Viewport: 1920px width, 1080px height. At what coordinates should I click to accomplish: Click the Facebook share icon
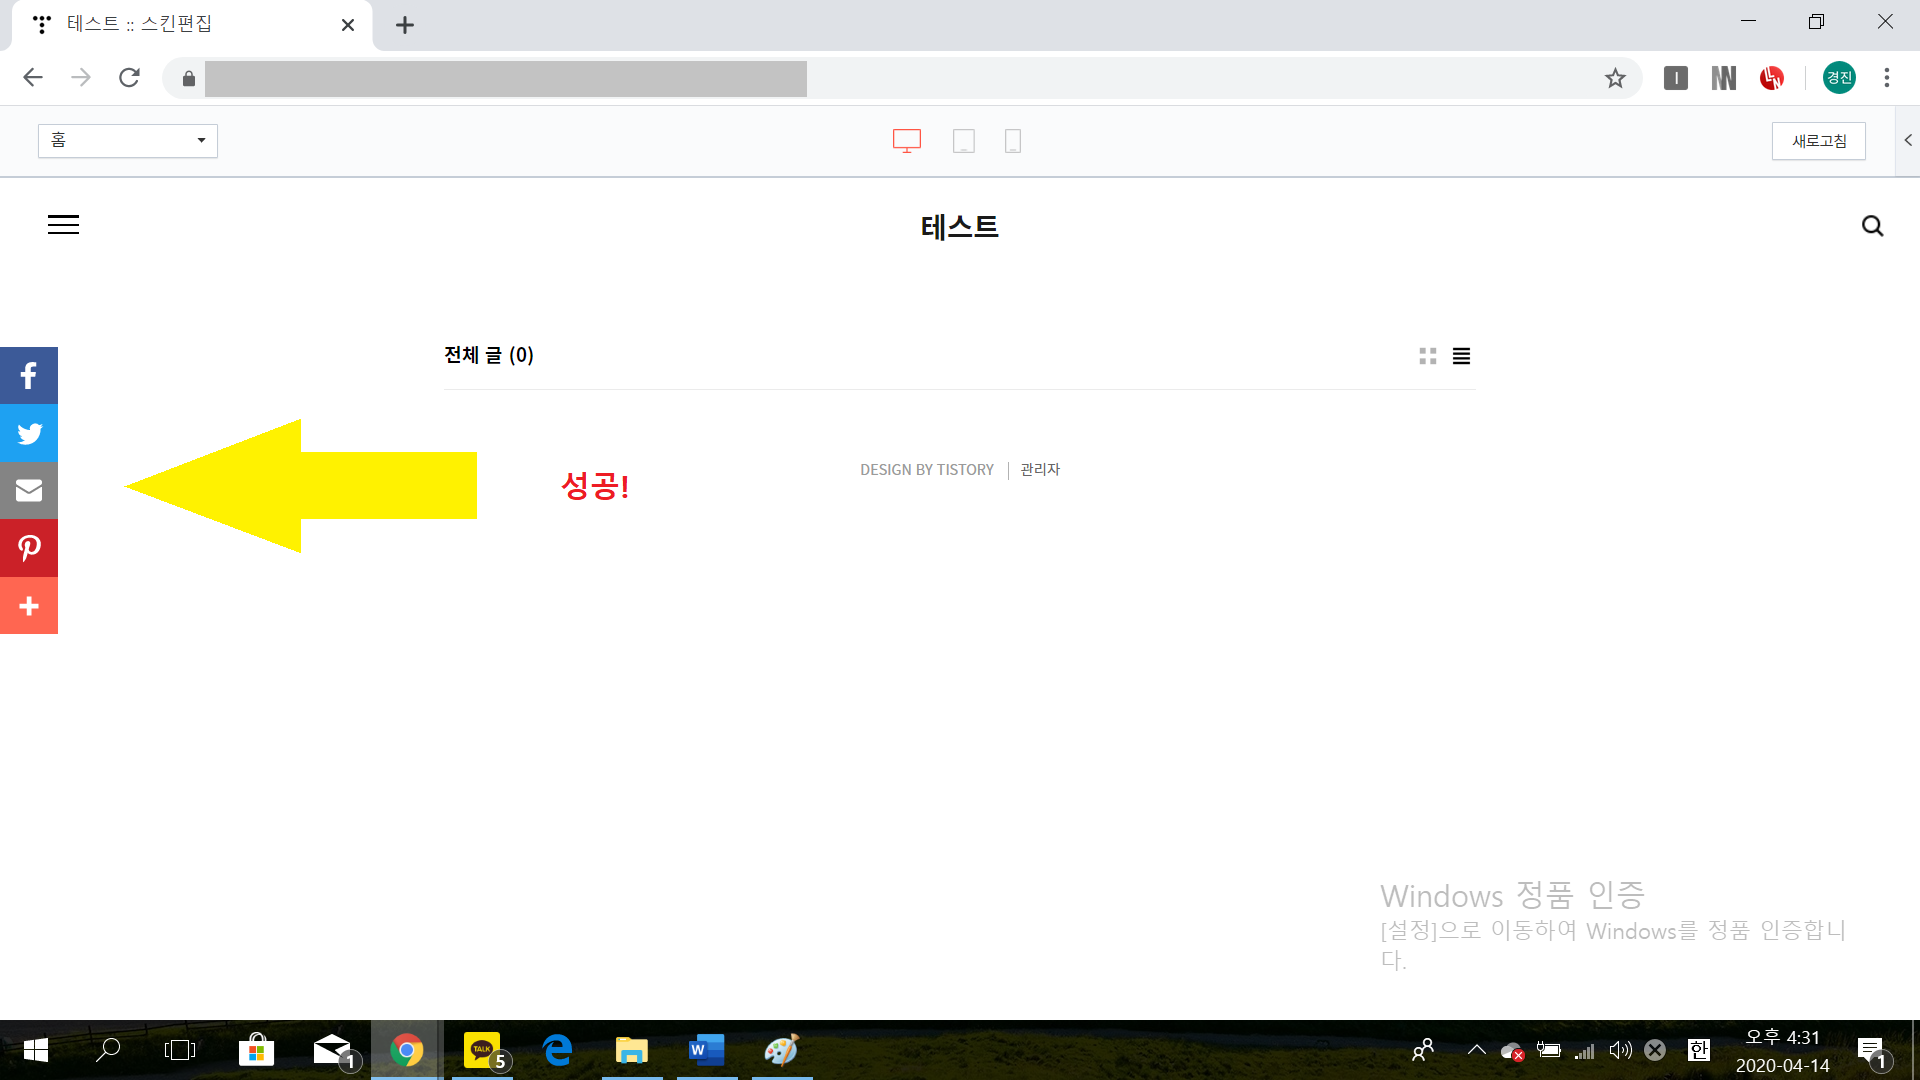point(29,376)
